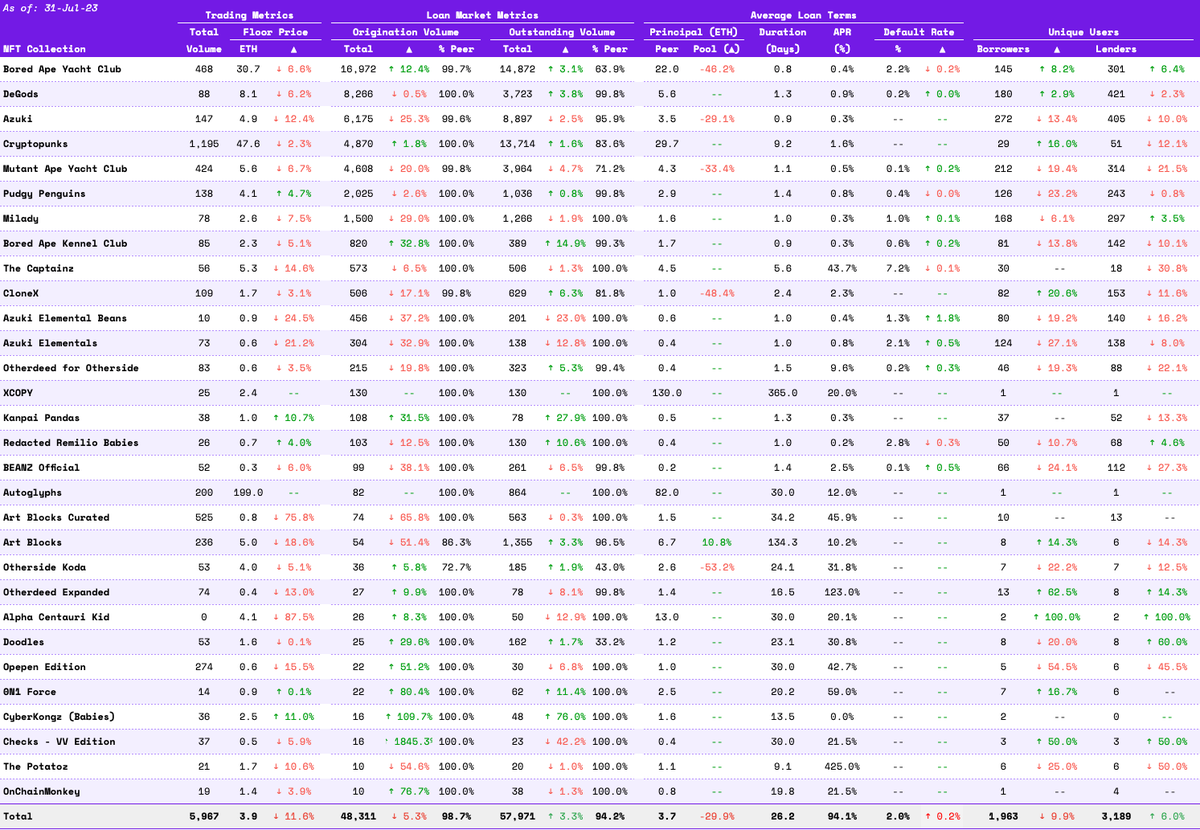1200x830 pixels.
Task: Click Alpha Centauri Kid floor change 87.5%
Action: [294, 617]
